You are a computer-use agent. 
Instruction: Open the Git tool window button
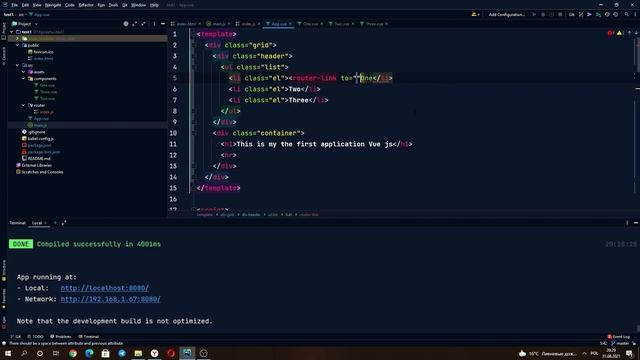point(16,337)
